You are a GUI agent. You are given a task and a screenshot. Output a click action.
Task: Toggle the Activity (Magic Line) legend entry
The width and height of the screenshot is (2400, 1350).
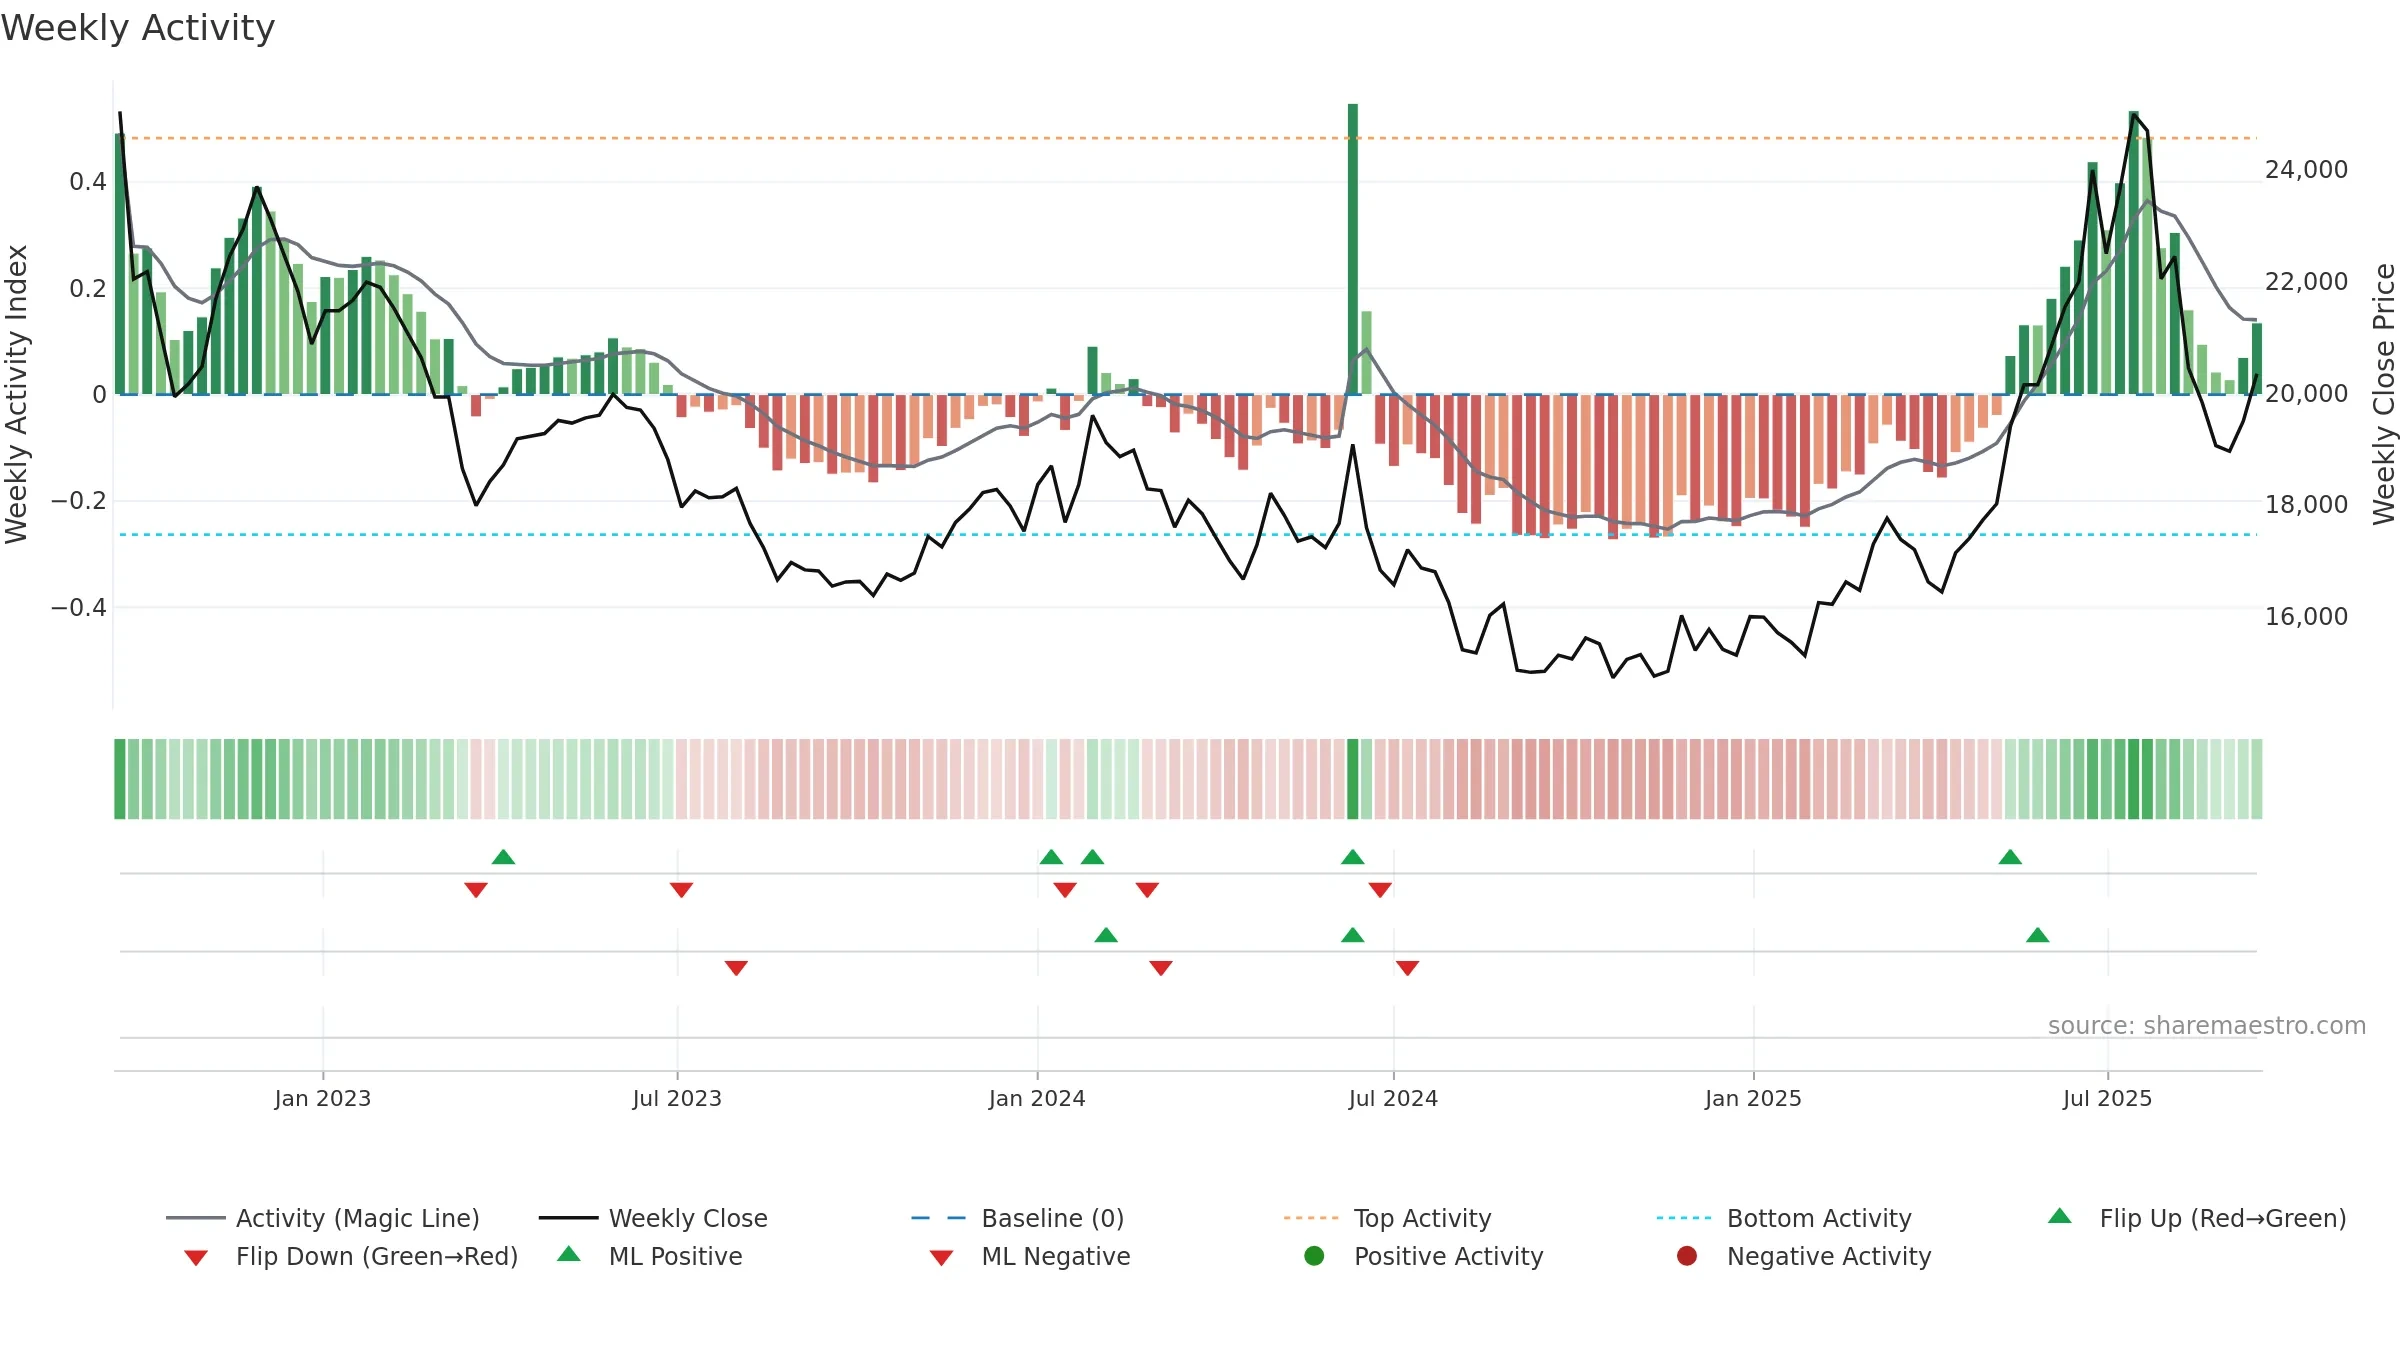[x=323, y=1218]
